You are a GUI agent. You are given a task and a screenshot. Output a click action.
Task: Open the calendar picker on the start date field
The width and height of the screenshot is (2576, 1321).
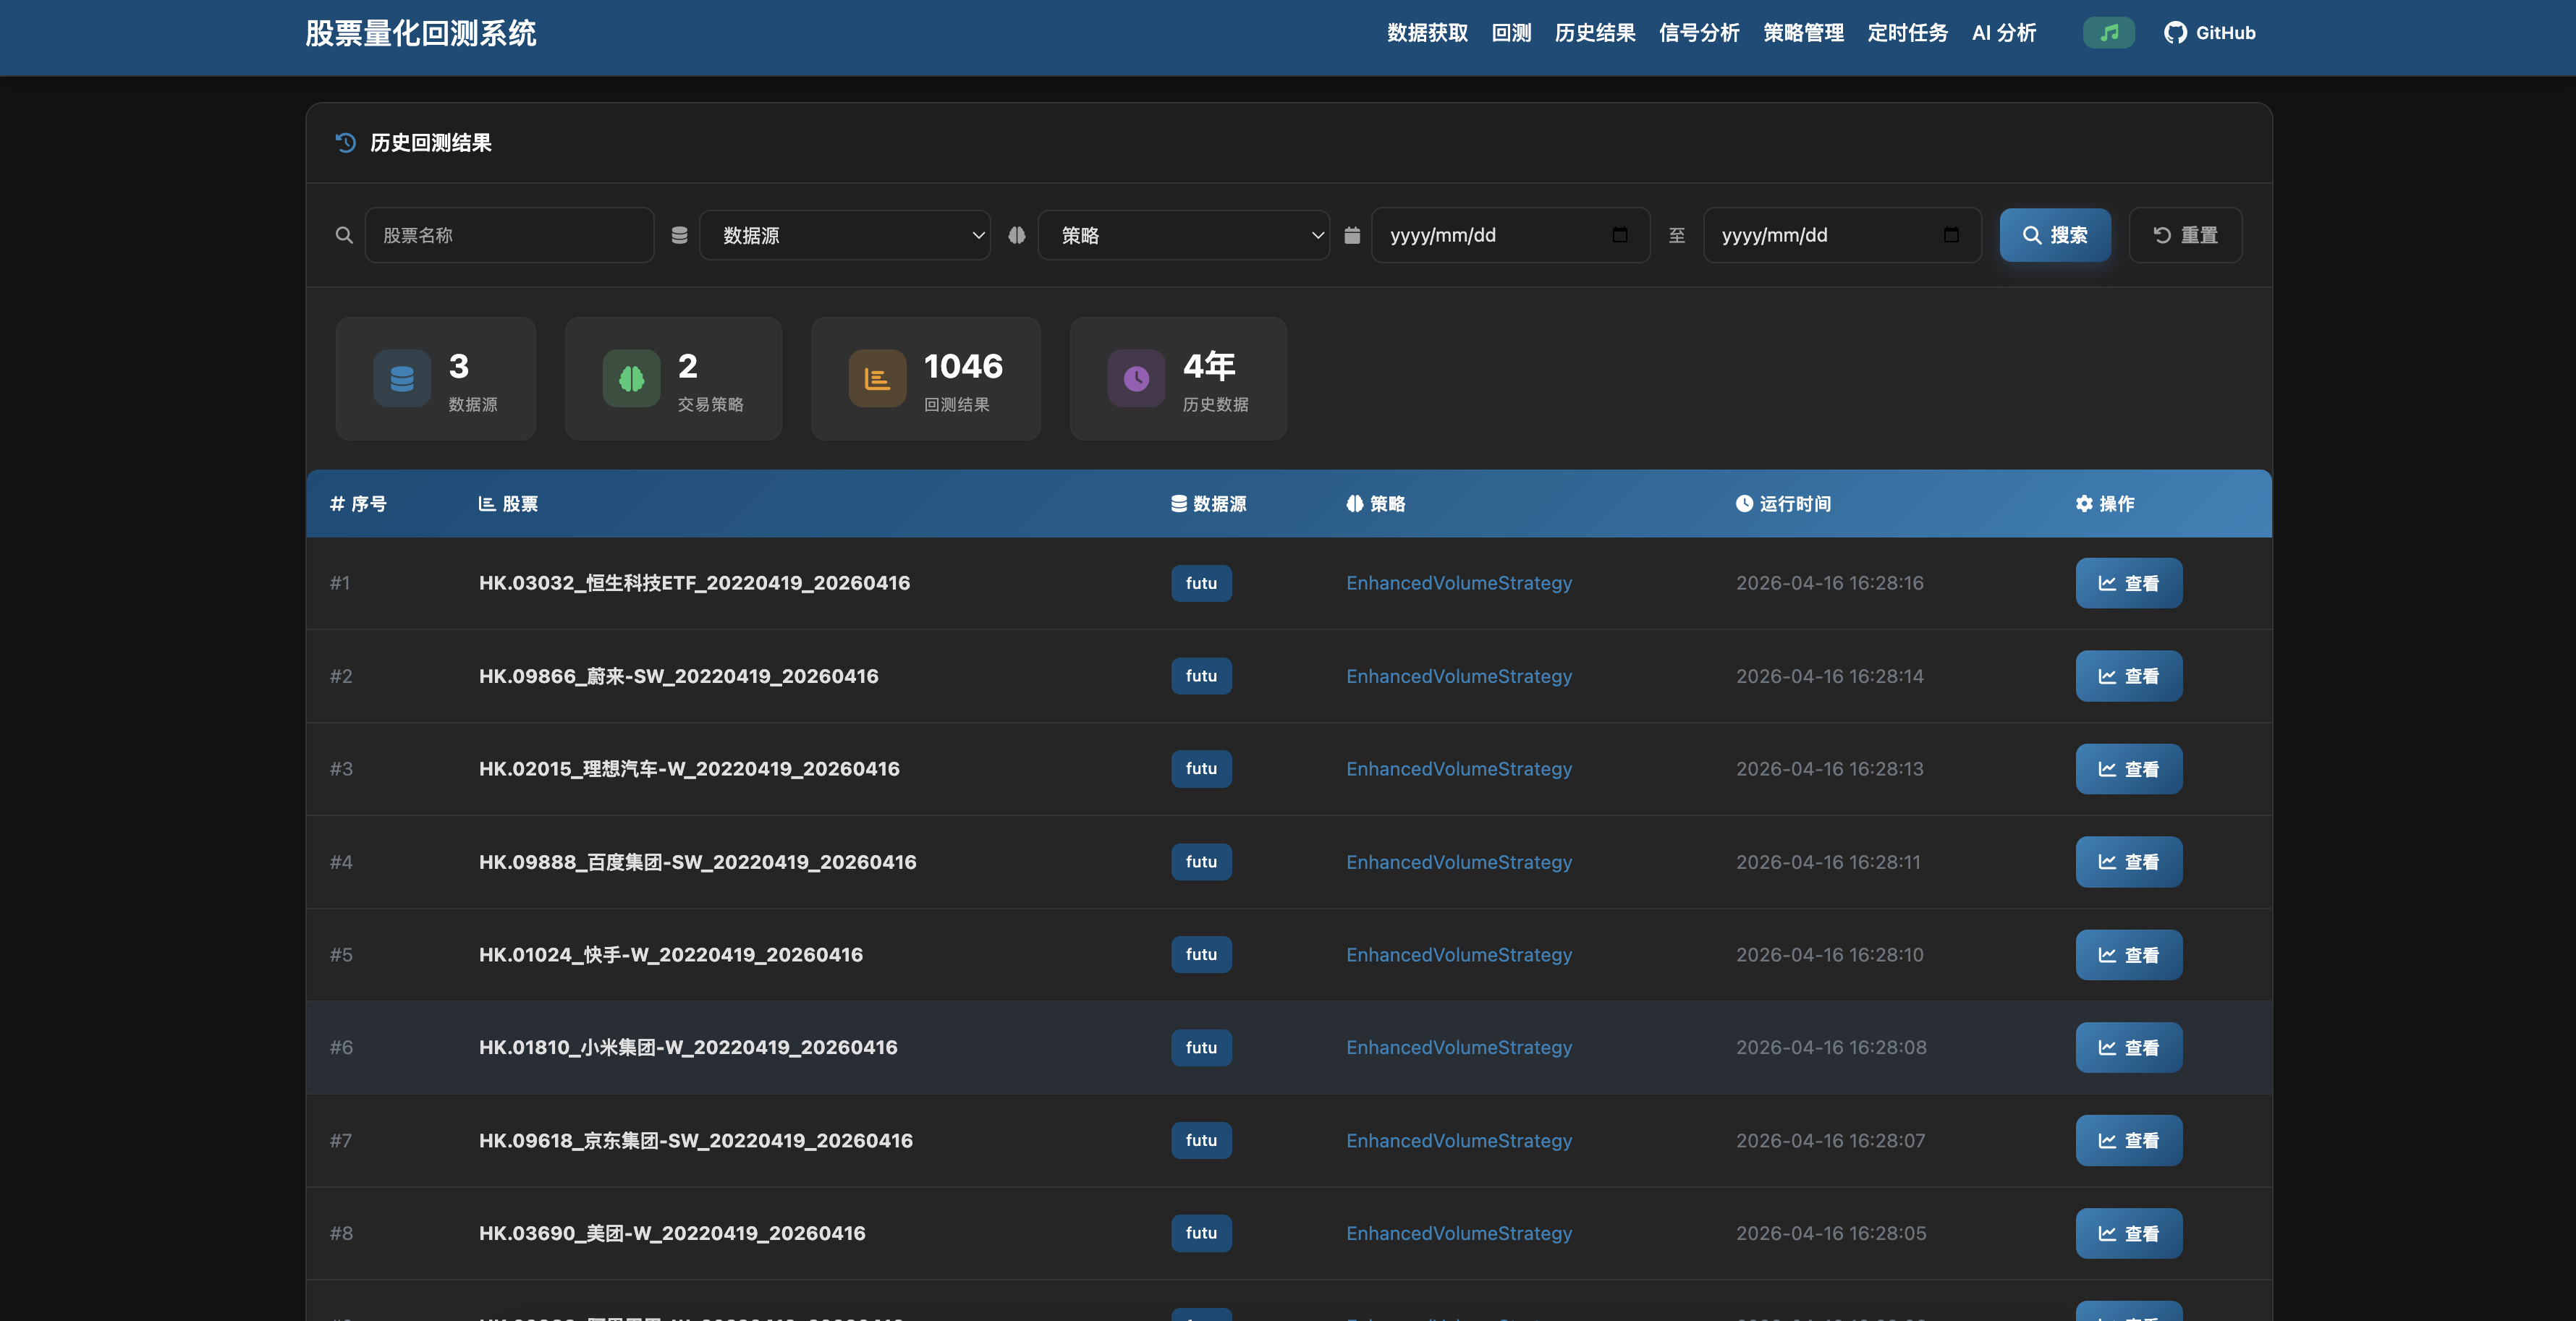coord(1619,235)
